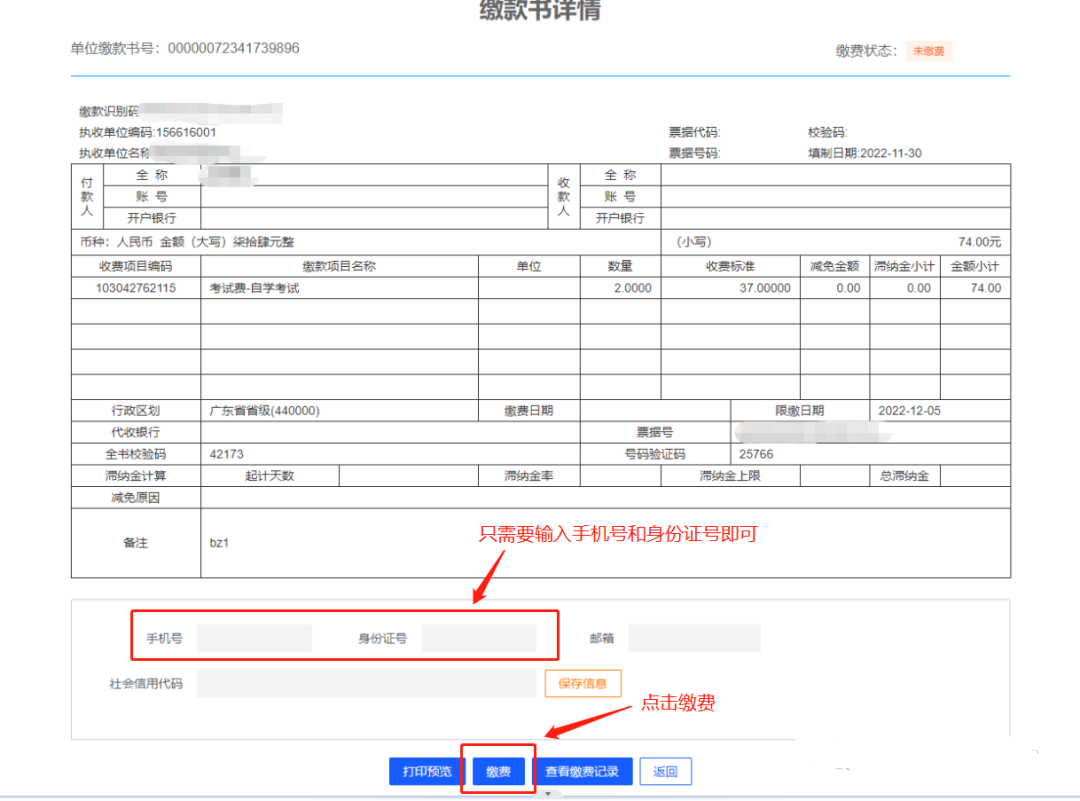
Task: Click the 考试费-自学考试 item cell
Action: pyautogui.click(x=254, y=288)
